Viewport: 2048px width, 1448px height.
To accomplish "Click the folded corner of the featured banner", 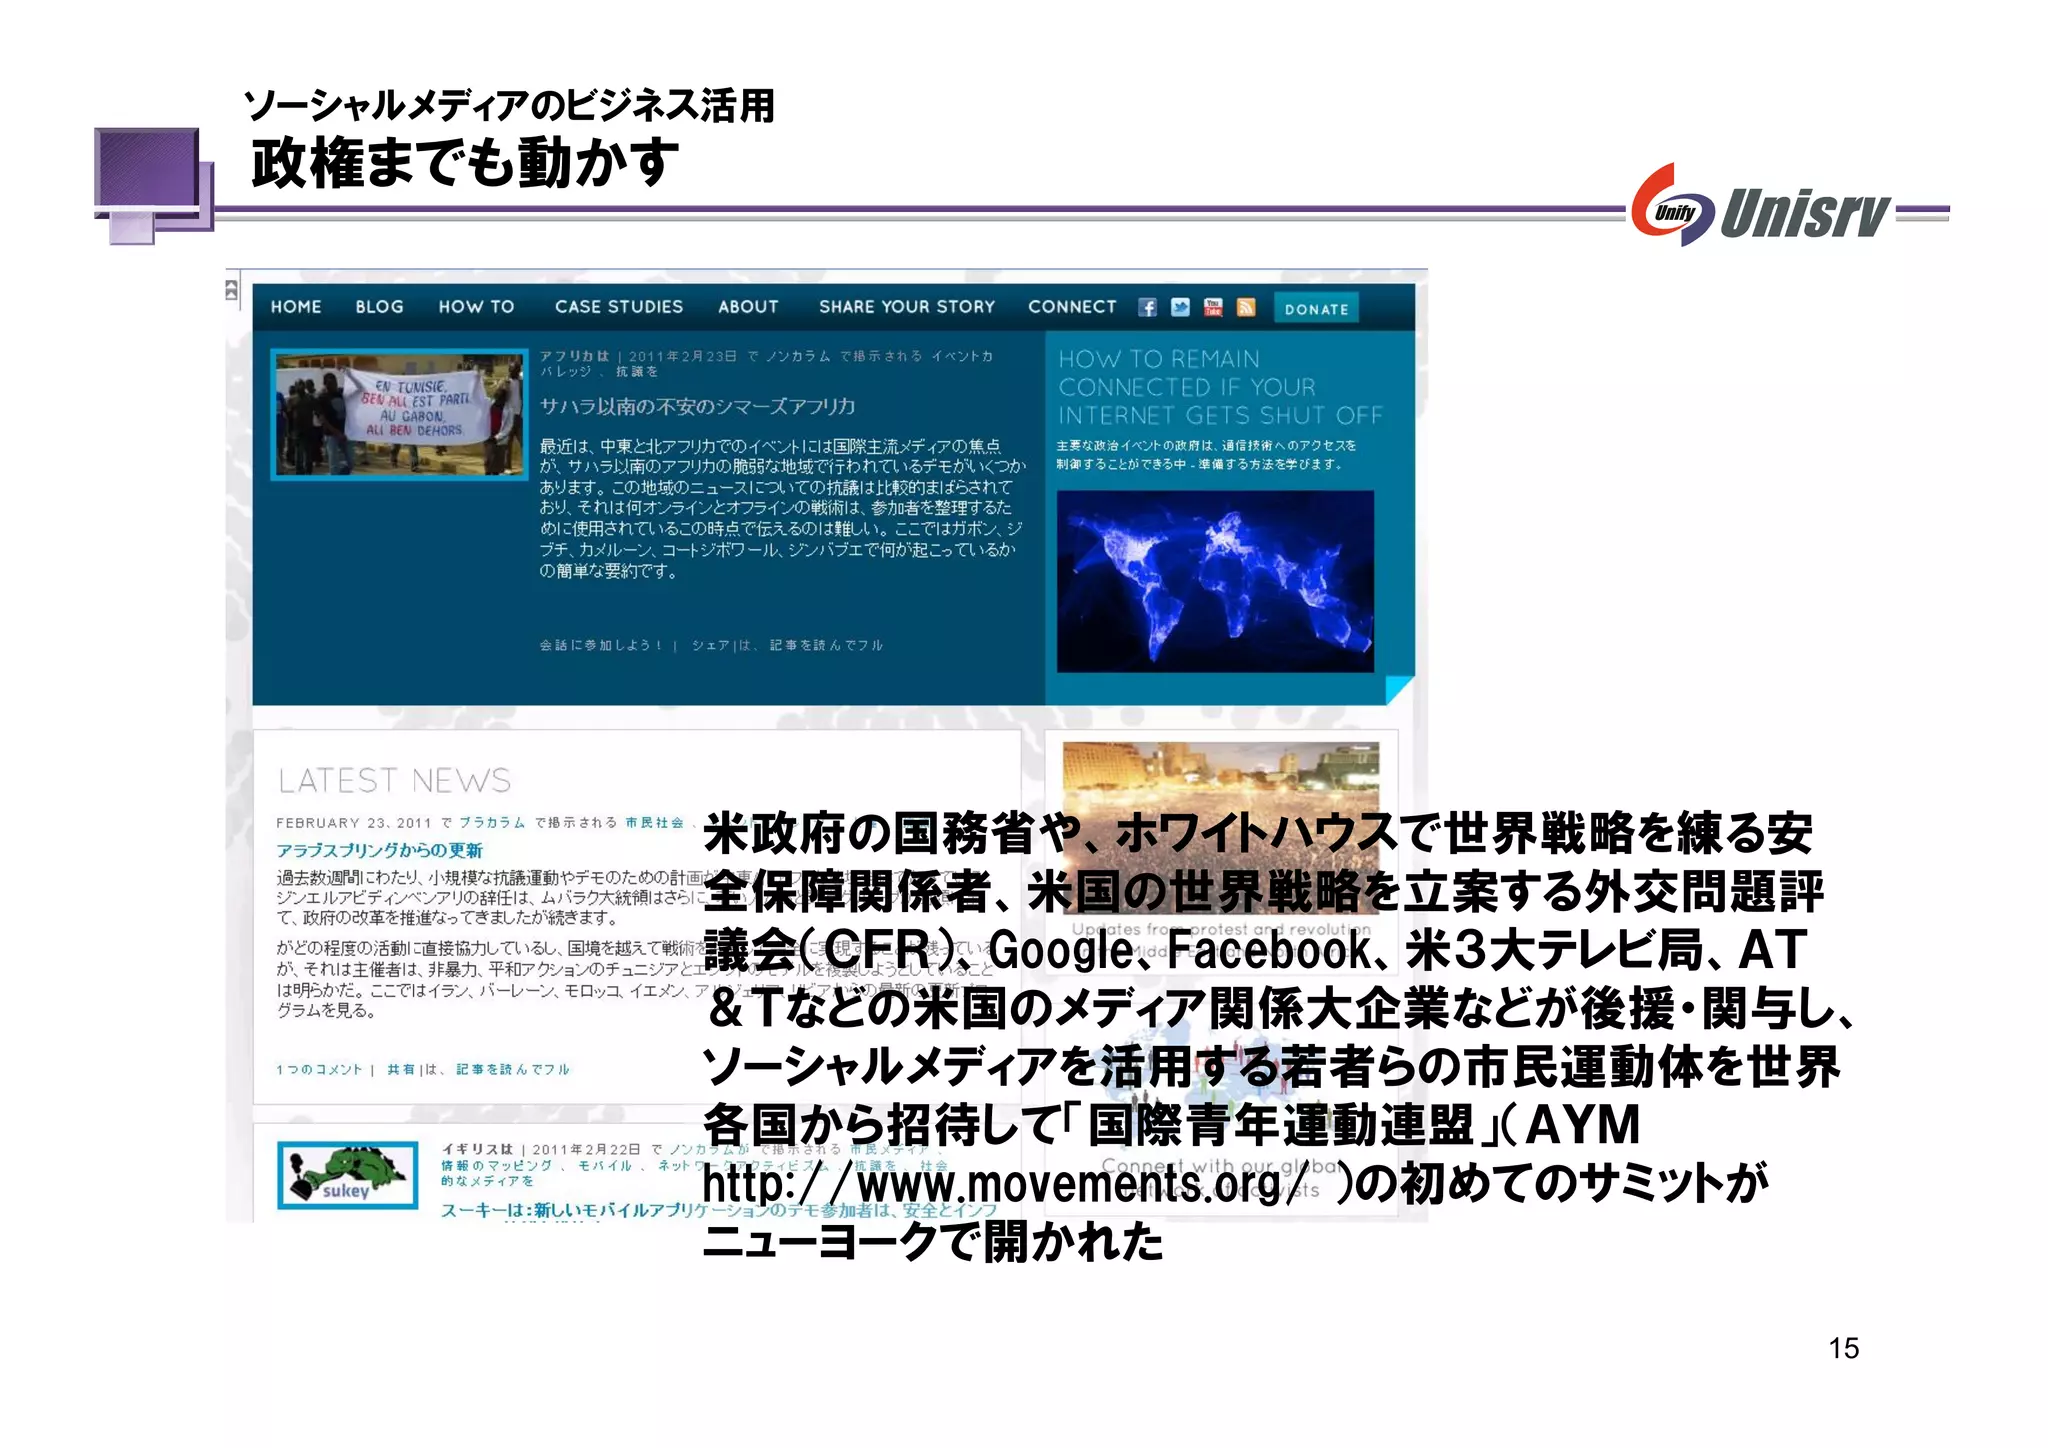I will (1399, 690).
